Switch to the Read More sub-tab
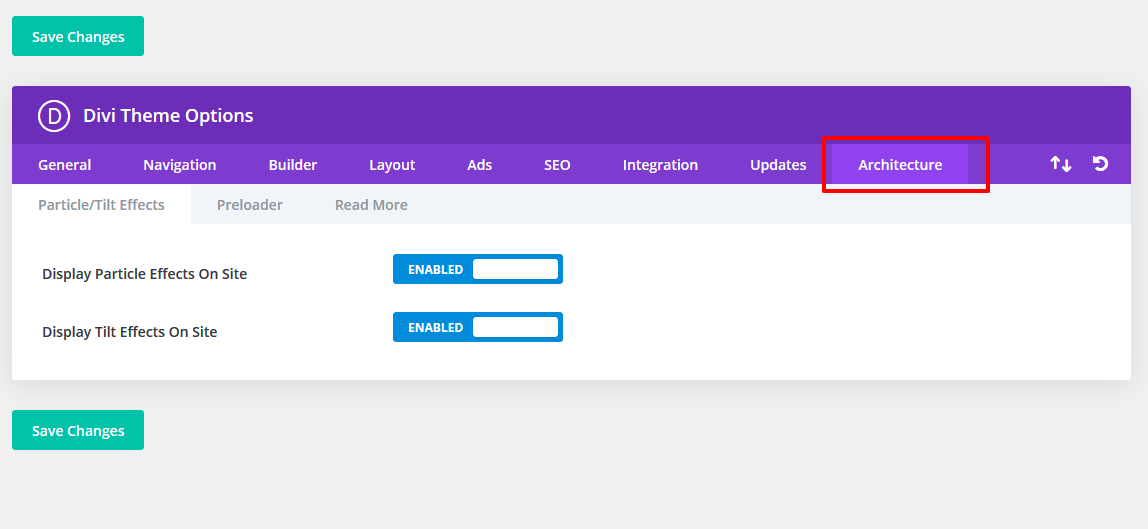The width and height of the screenshot is (1148, 529). coord(371,205)
